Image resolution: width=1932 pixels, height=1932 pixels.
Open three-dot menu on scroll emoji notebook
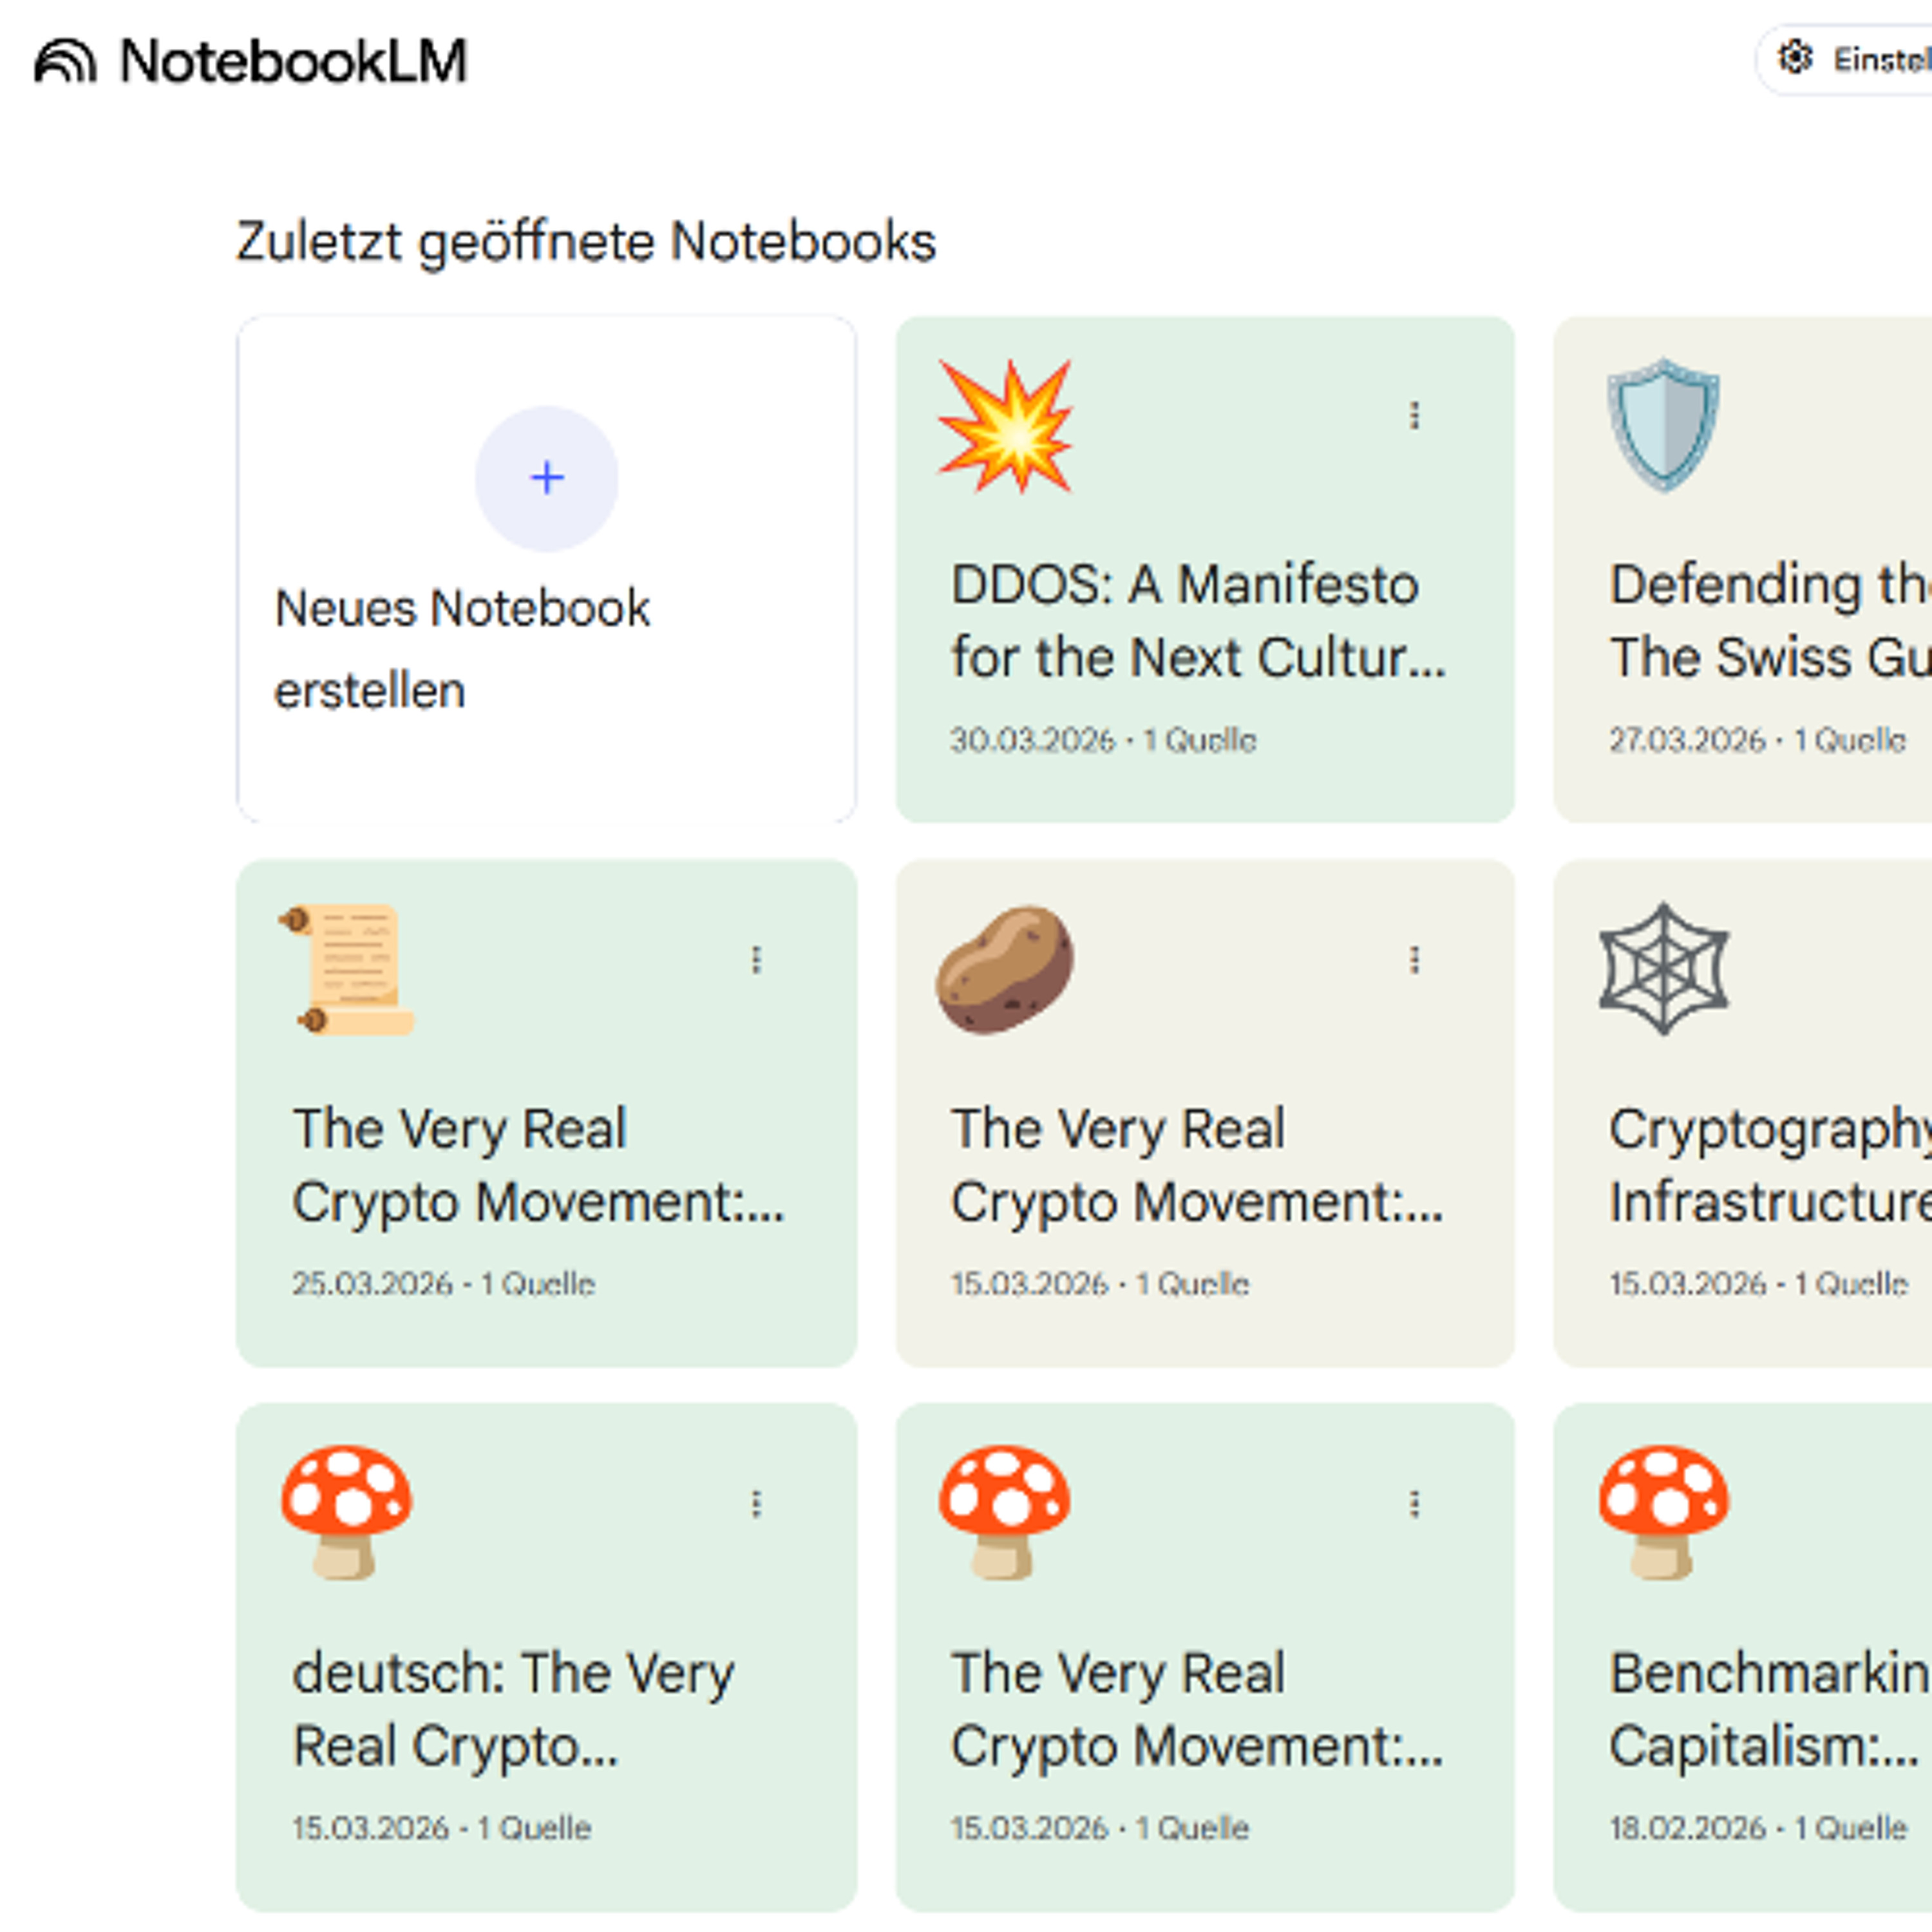pos(756,960)
